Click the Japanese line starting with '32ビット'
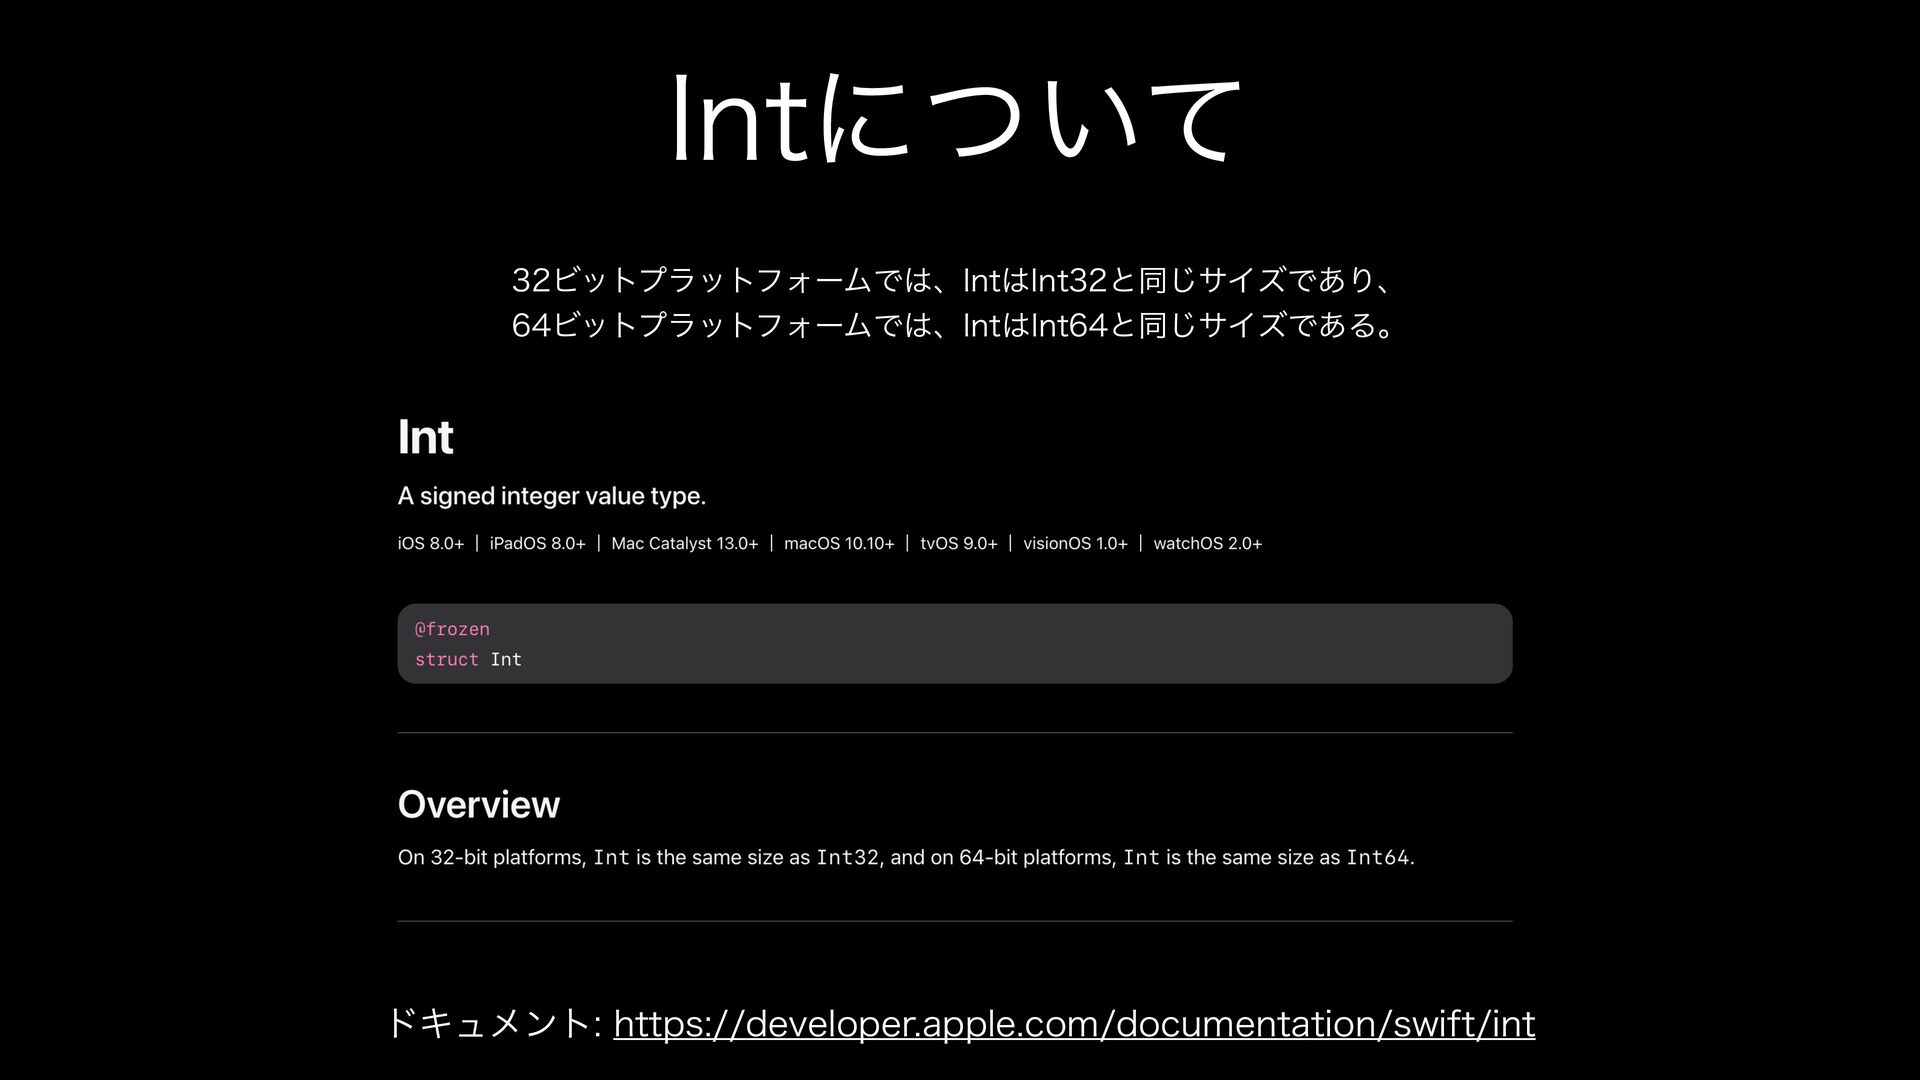 pyautogui.click(x=950, y=281)
